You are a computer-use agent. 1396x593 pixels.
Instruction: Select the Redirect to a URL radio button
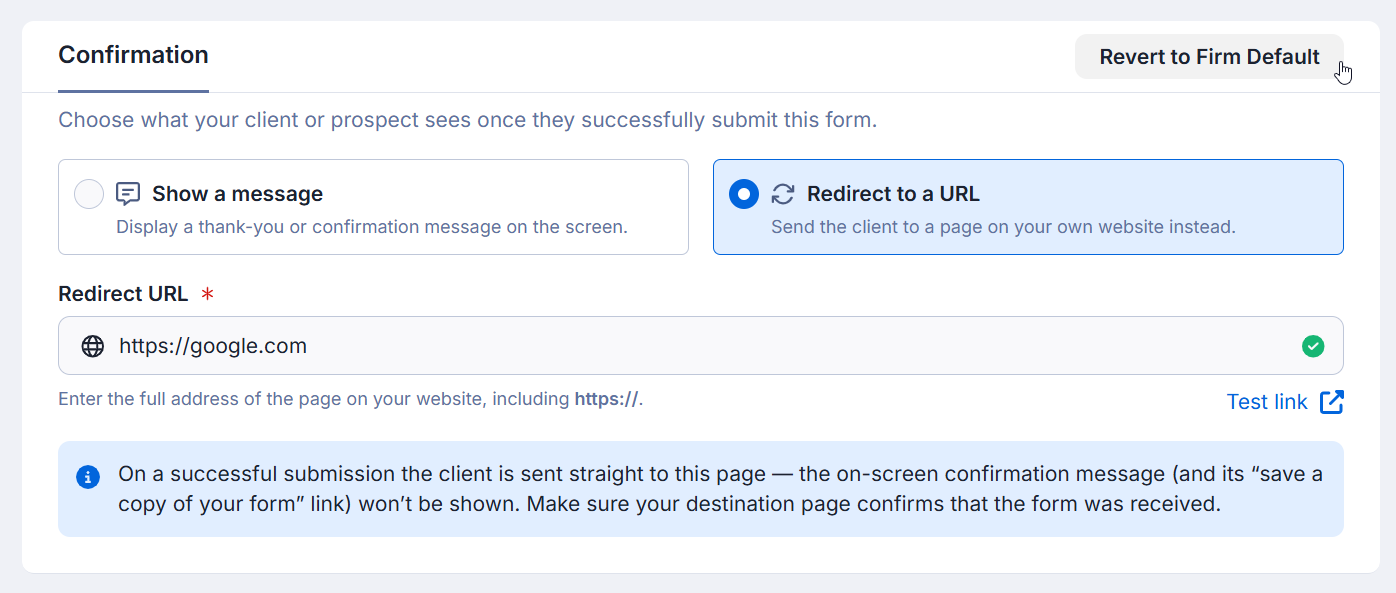tap(744, 194)
